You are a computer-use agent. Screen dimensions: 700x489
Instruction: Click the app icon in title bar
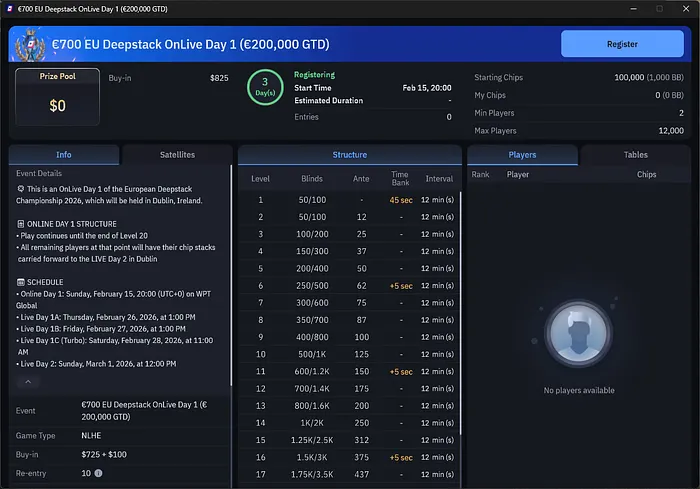[9, 8]
